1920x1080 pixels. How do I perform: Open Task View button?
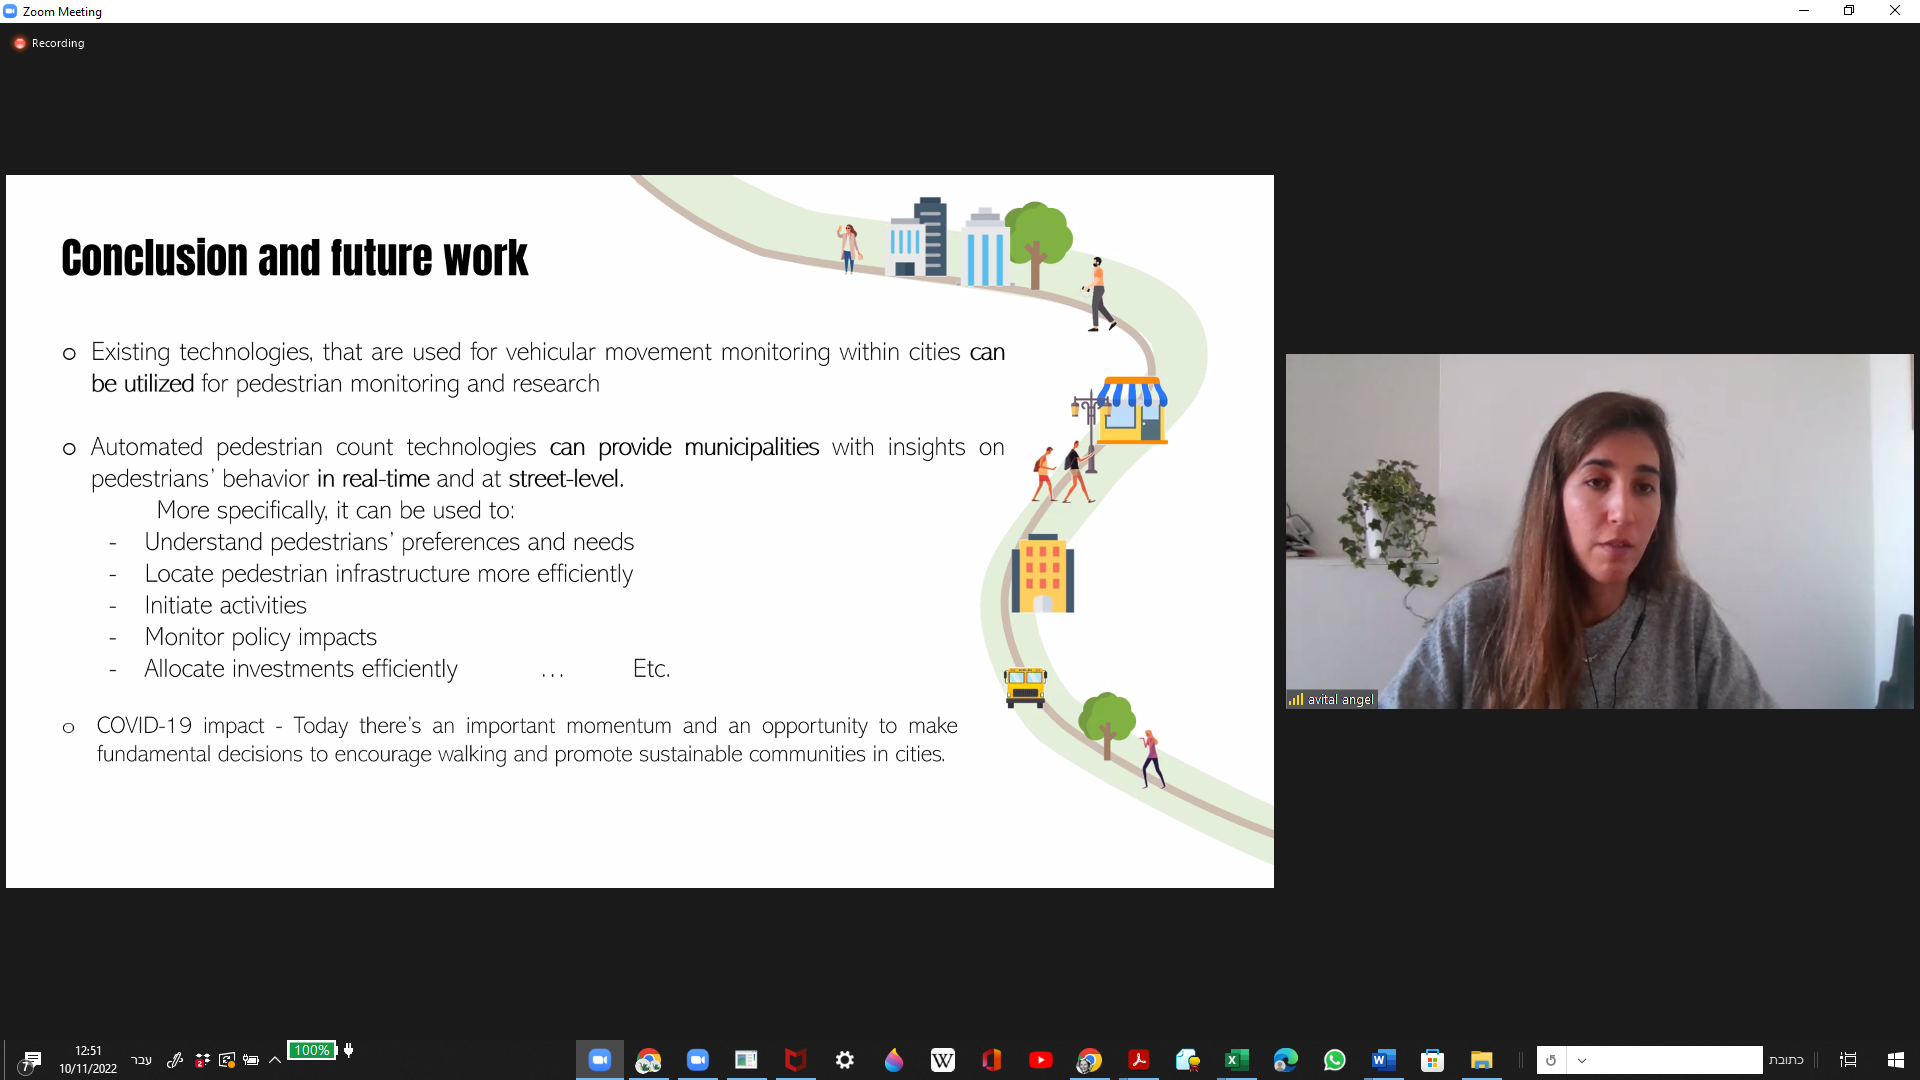pyautogui.click(x=1848, y=1060)
